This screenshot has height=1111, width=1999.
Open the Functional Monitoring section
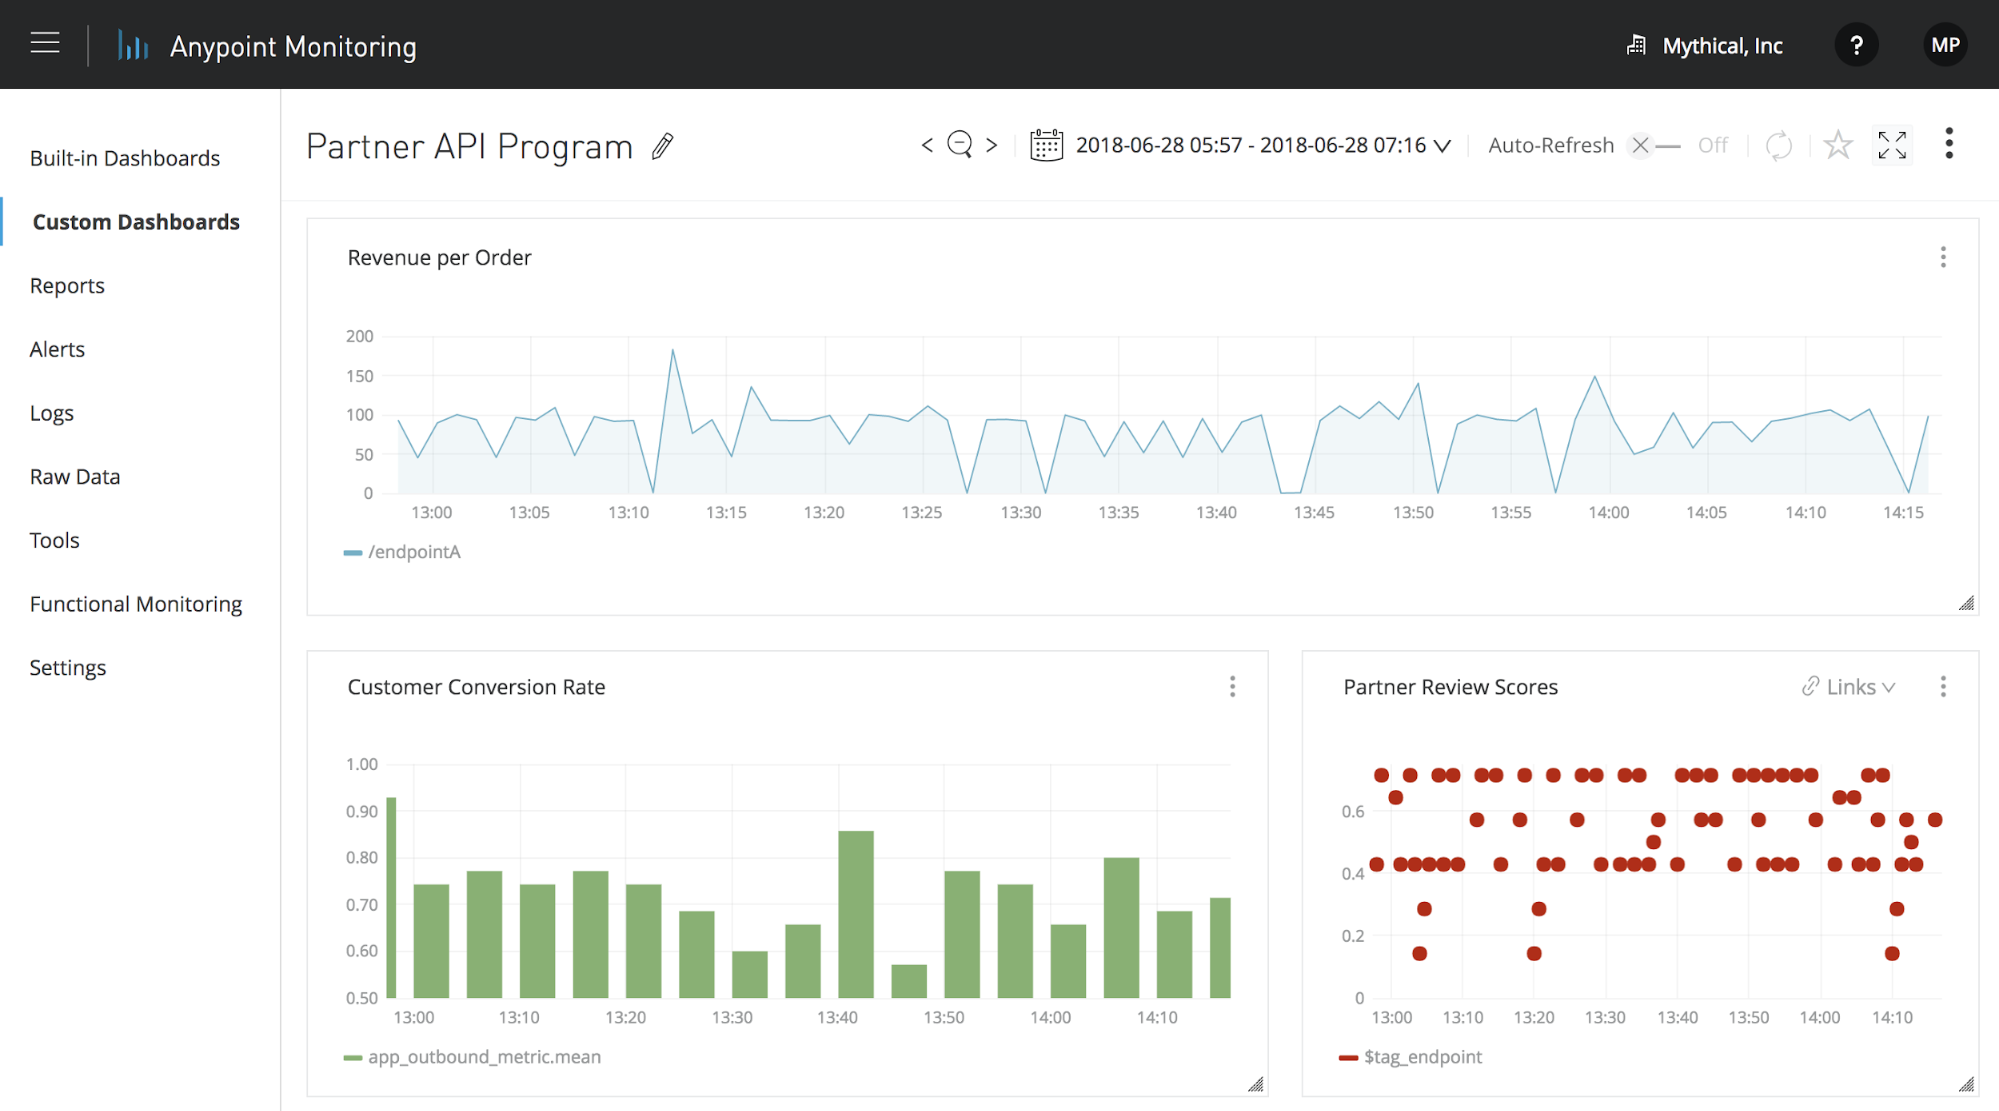pos(136,604)
